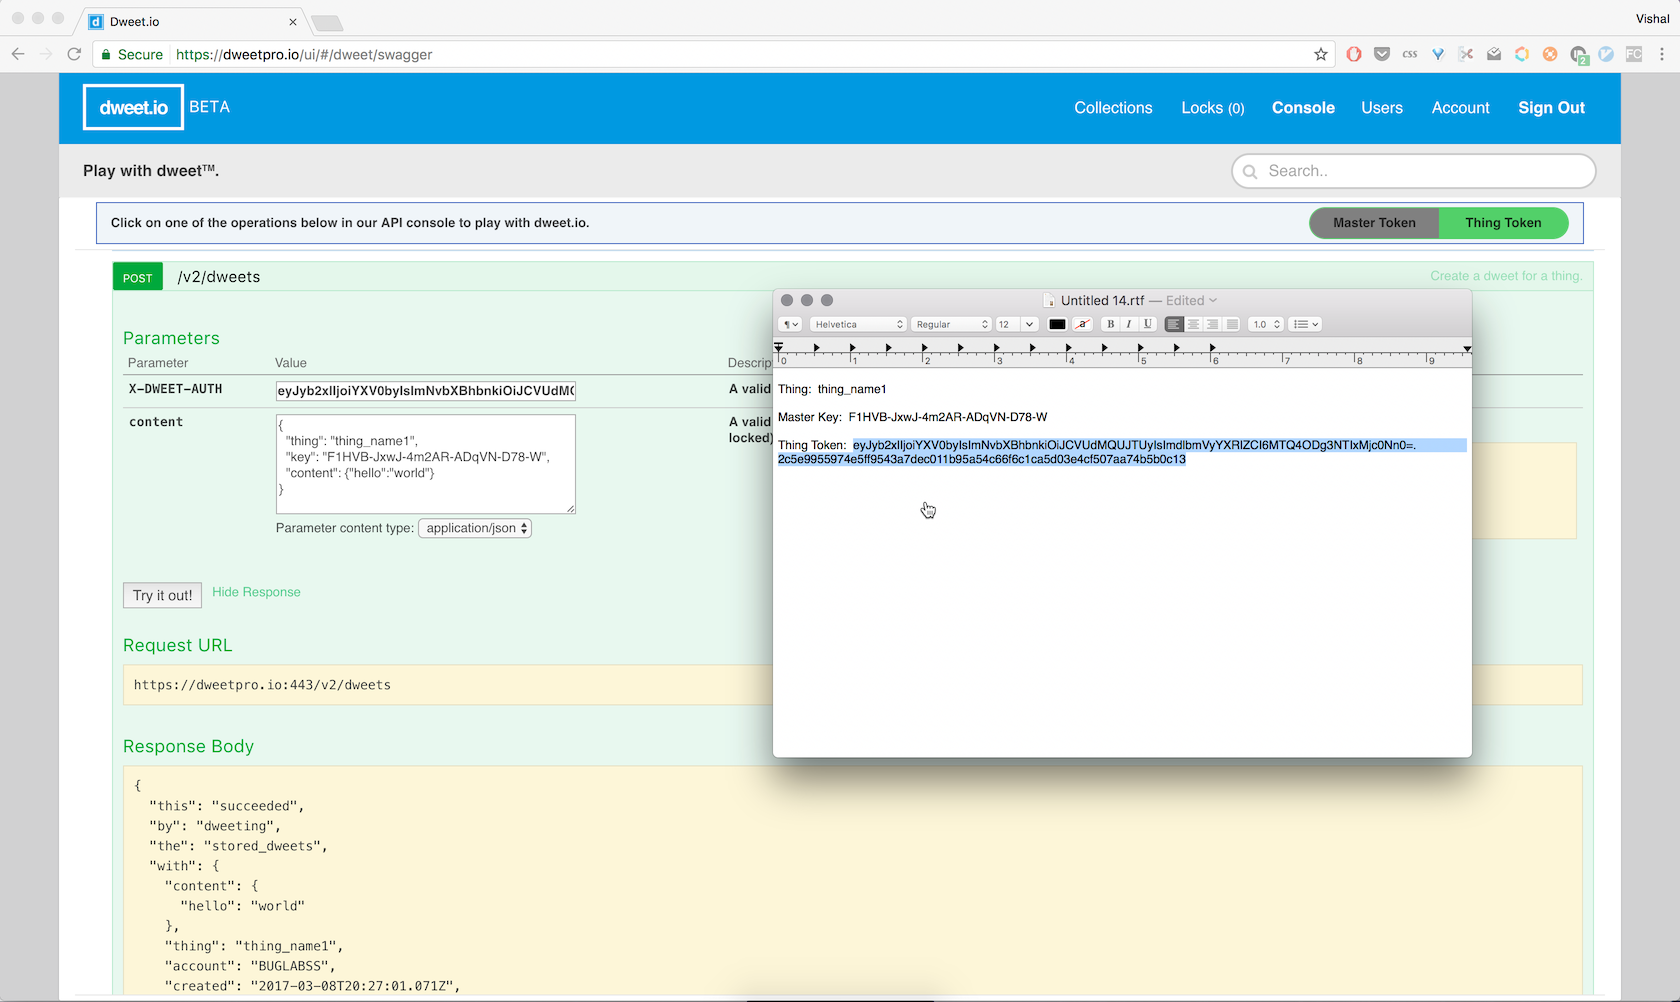Click the scissors clipping extension icon
The width and height of the screenshot is (1680, 1002).
pyautogui.click(x=1466, y=54)
